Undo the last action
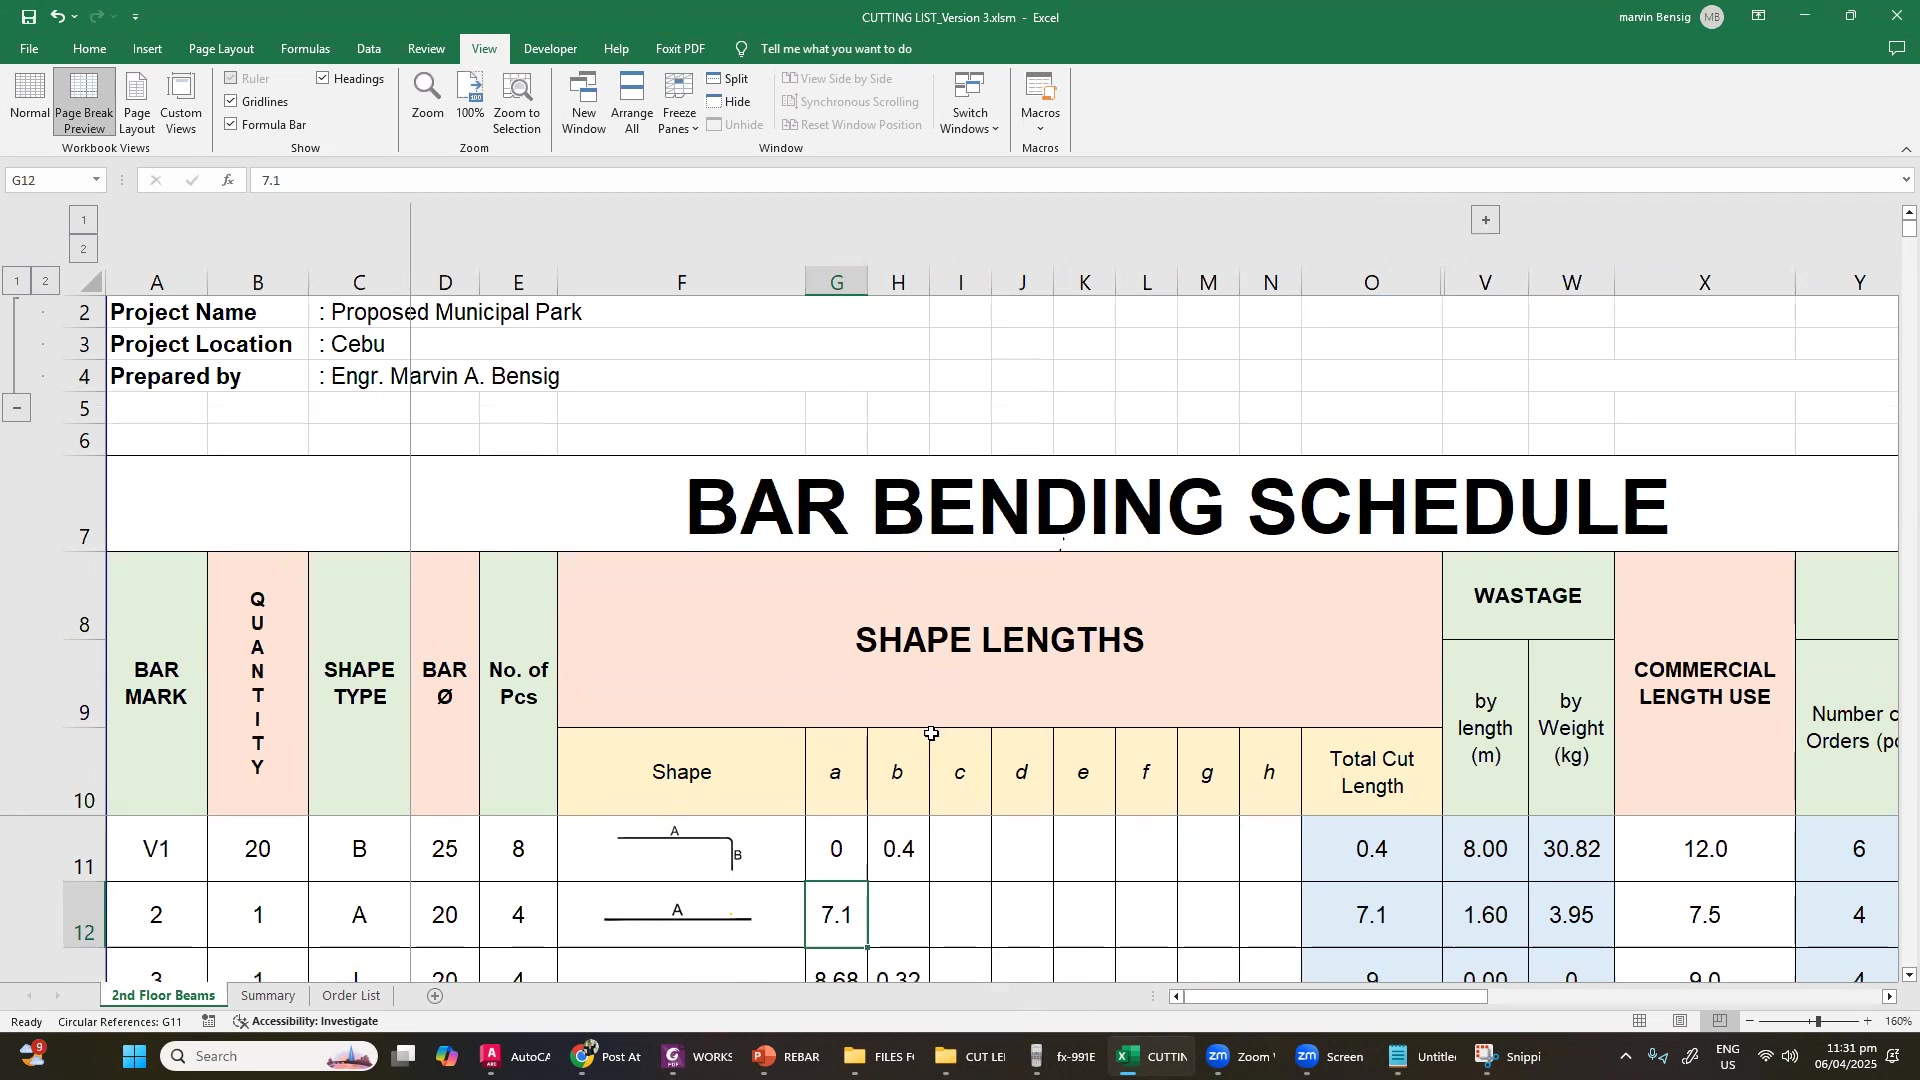Image resolution: width=1920 pixels, height=1080 pixels. coord(58,17)
